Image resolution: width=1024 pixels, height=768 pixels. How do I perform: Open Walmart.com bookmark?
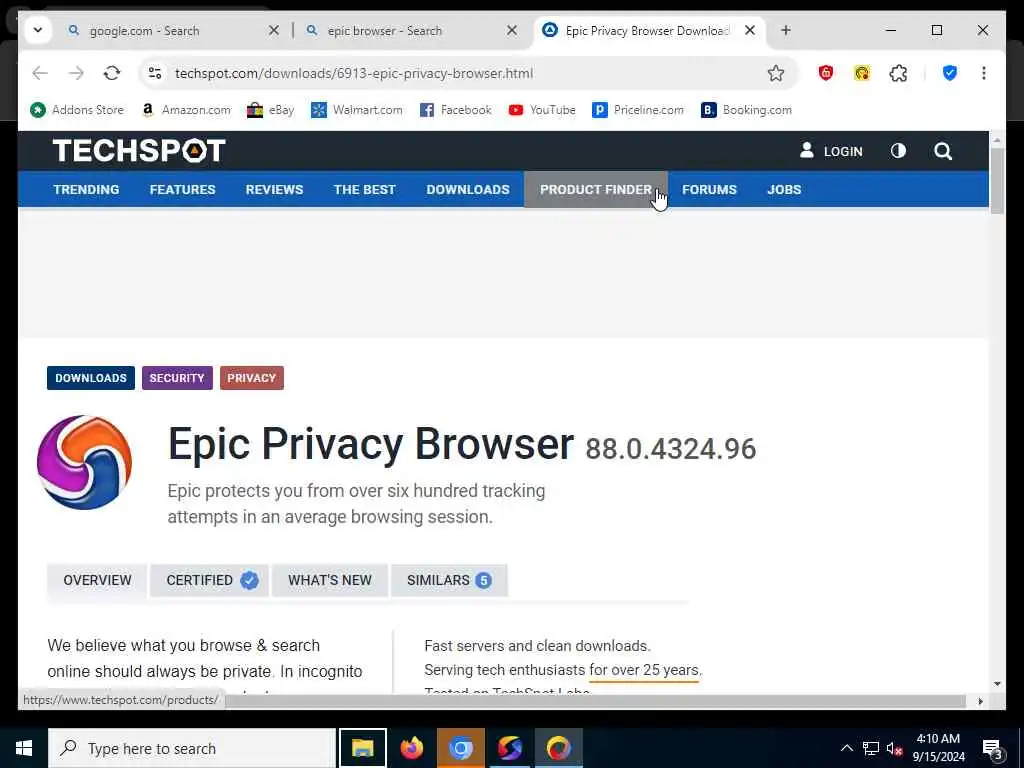(x=357, y=110)
